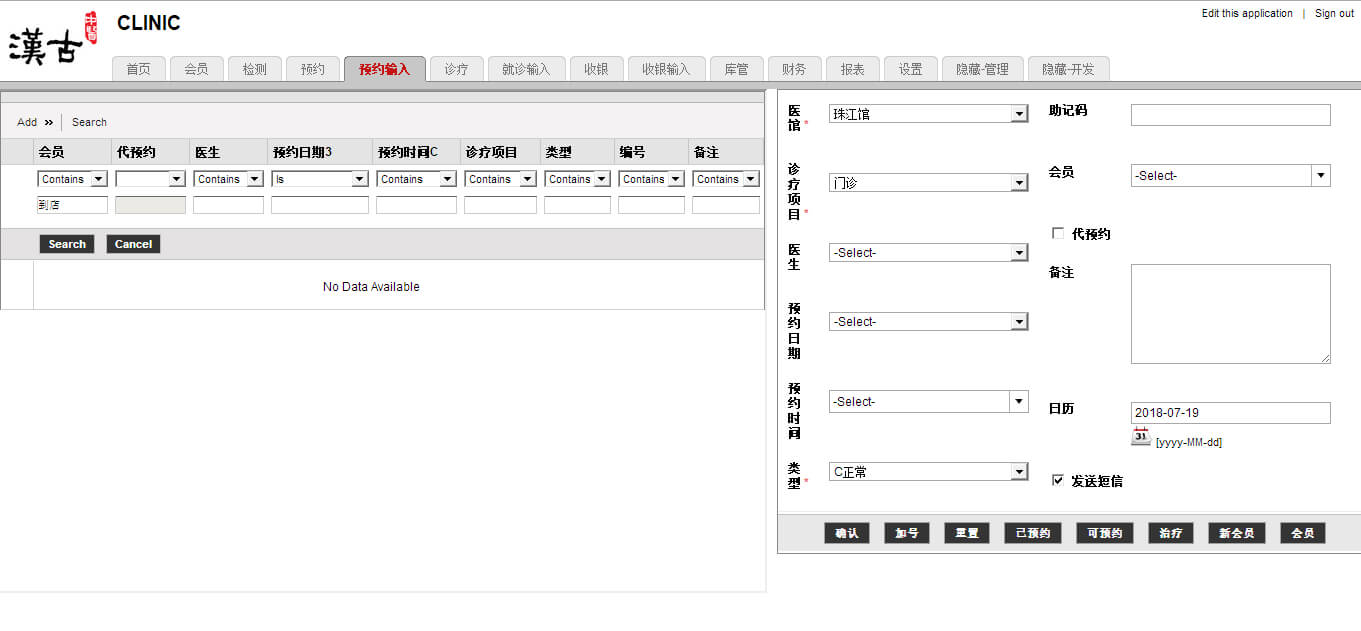Viewport: 1361px width, 631px height.
Task: Click into the 助记码 text field
Action: tap(1230, 115)
